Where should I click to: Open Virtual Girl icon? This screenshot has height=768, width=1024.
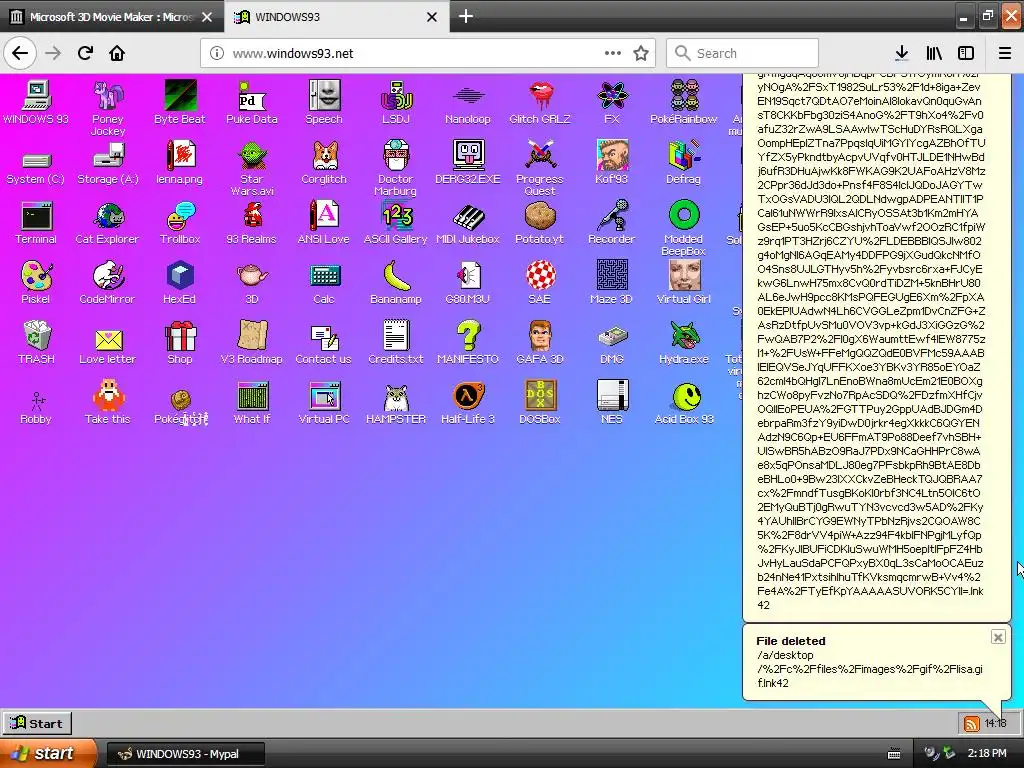pos(684,276)
